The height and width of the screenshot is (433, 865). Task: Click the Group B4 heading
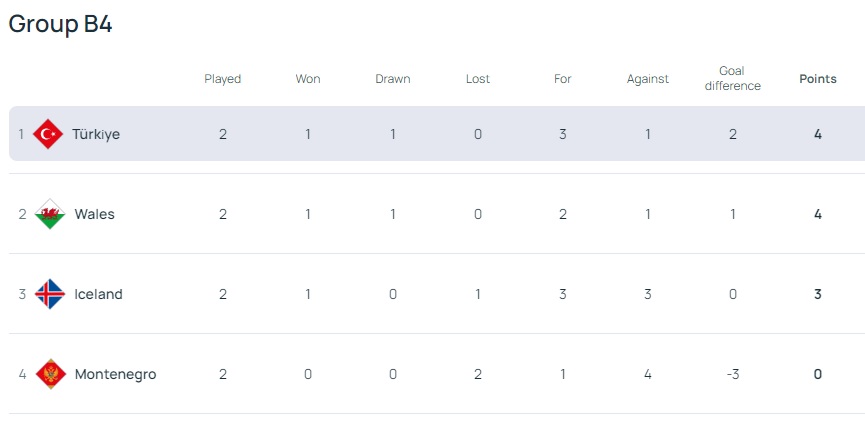click(60, 25)
